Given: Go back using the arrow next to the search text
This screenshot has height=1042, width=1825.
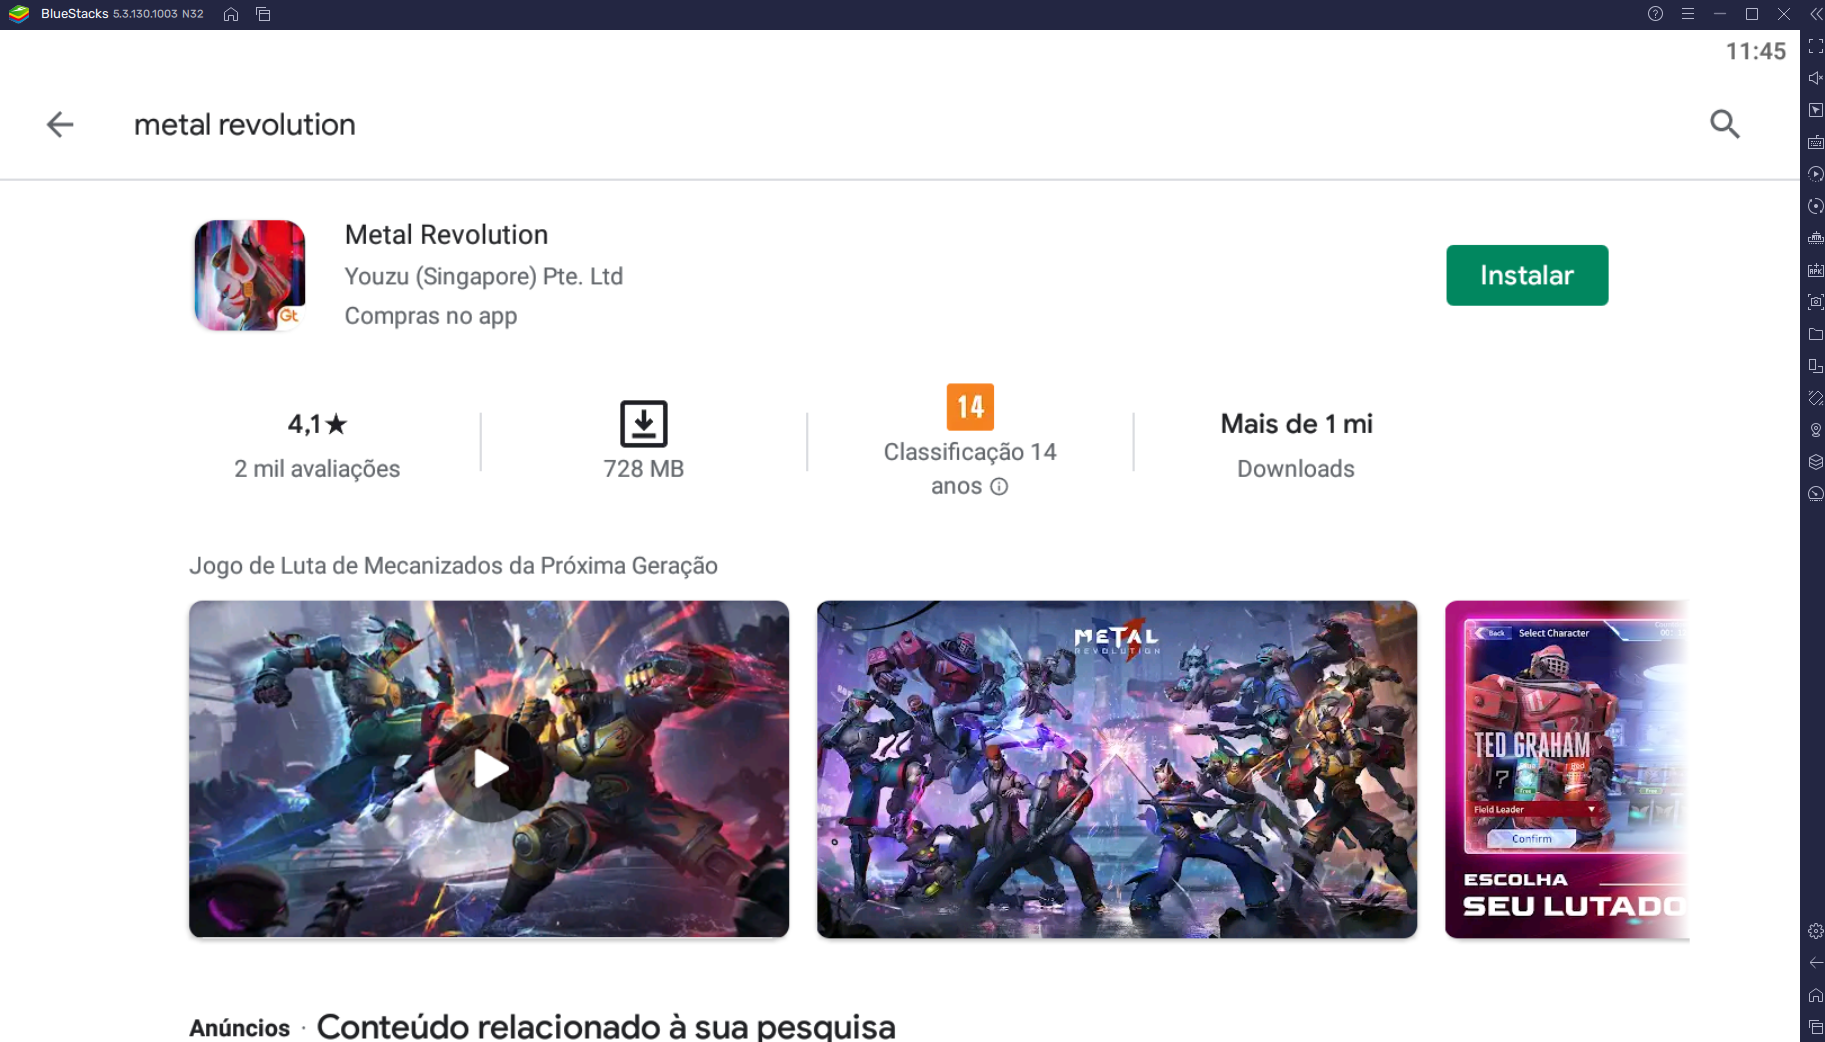Looking at the screenshot, I should [x=60, y=124].
